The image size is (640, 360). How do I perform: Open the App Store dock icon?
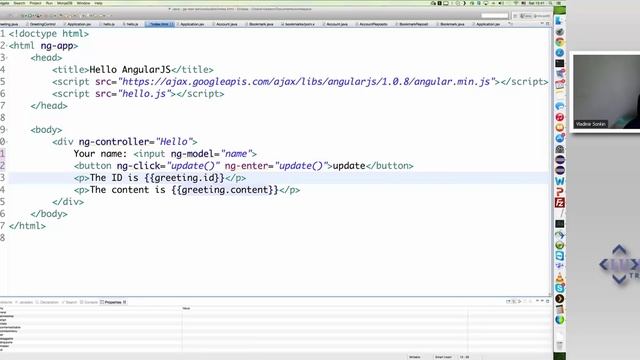[x=560, y=138]
